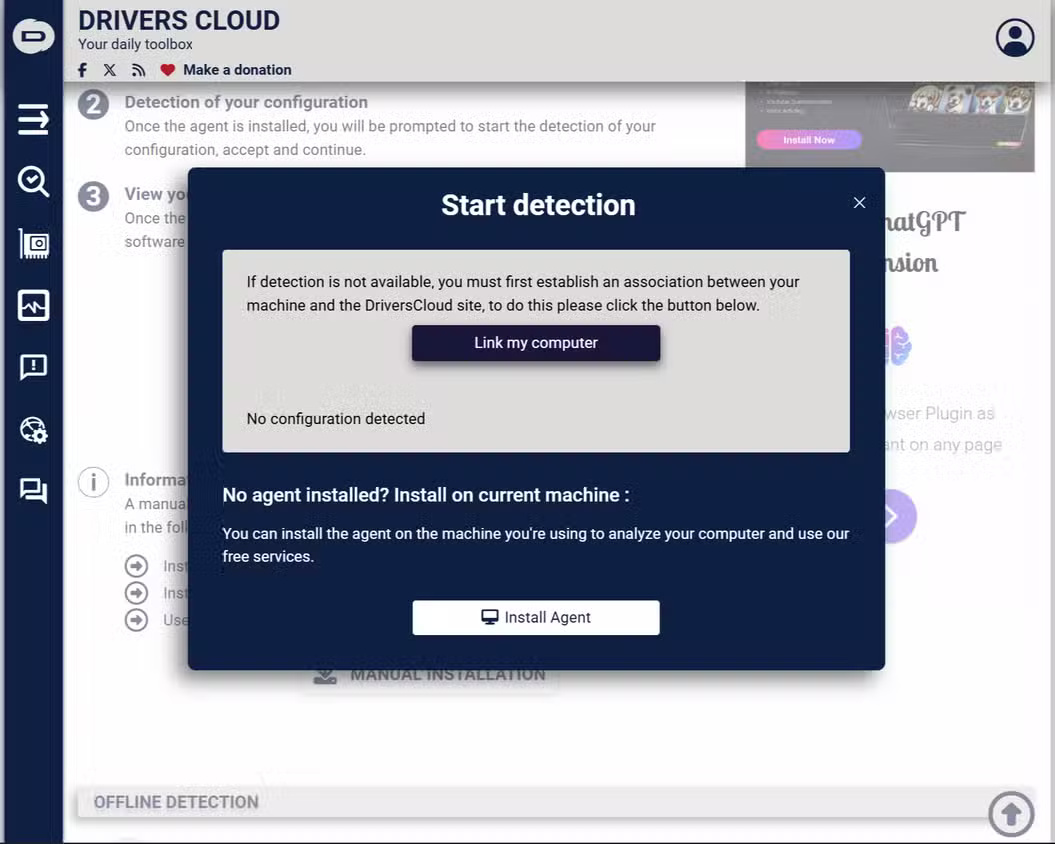Image resolution: width=1055 pixels, height=844 pixels.
Task: Open the web services globe-gear sidebar icon
Action: point(33,429)
